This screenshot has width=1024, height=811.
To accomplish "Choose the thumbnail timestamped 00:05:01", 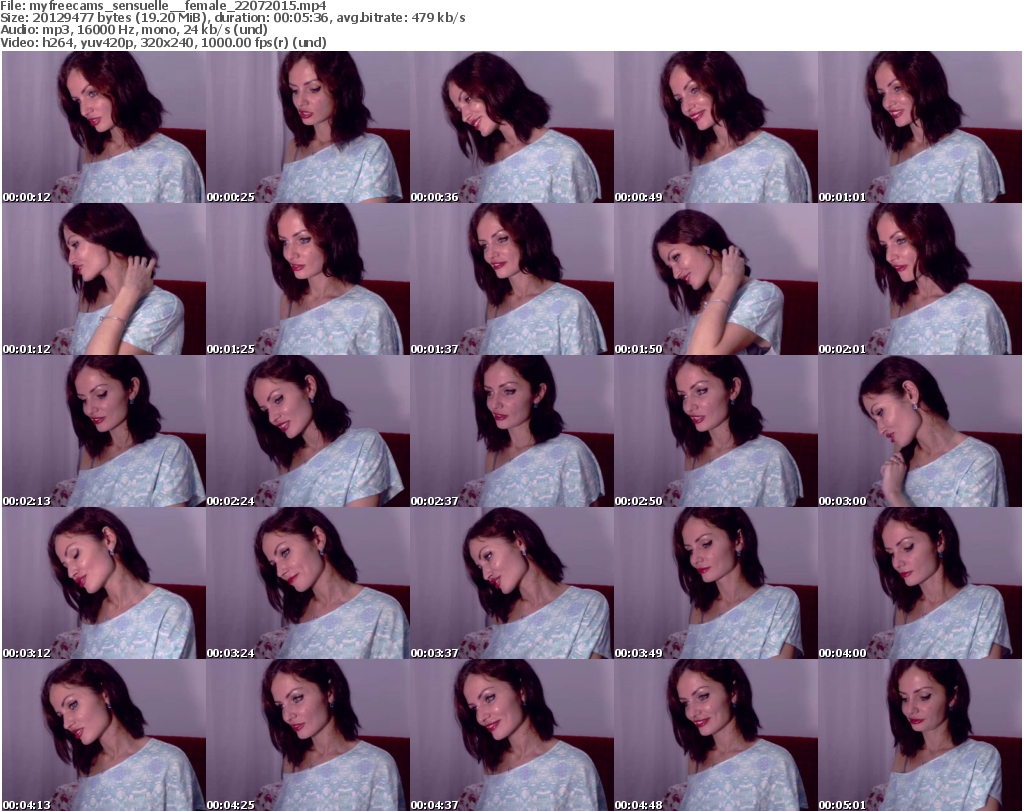I will [x=920, y=735].
